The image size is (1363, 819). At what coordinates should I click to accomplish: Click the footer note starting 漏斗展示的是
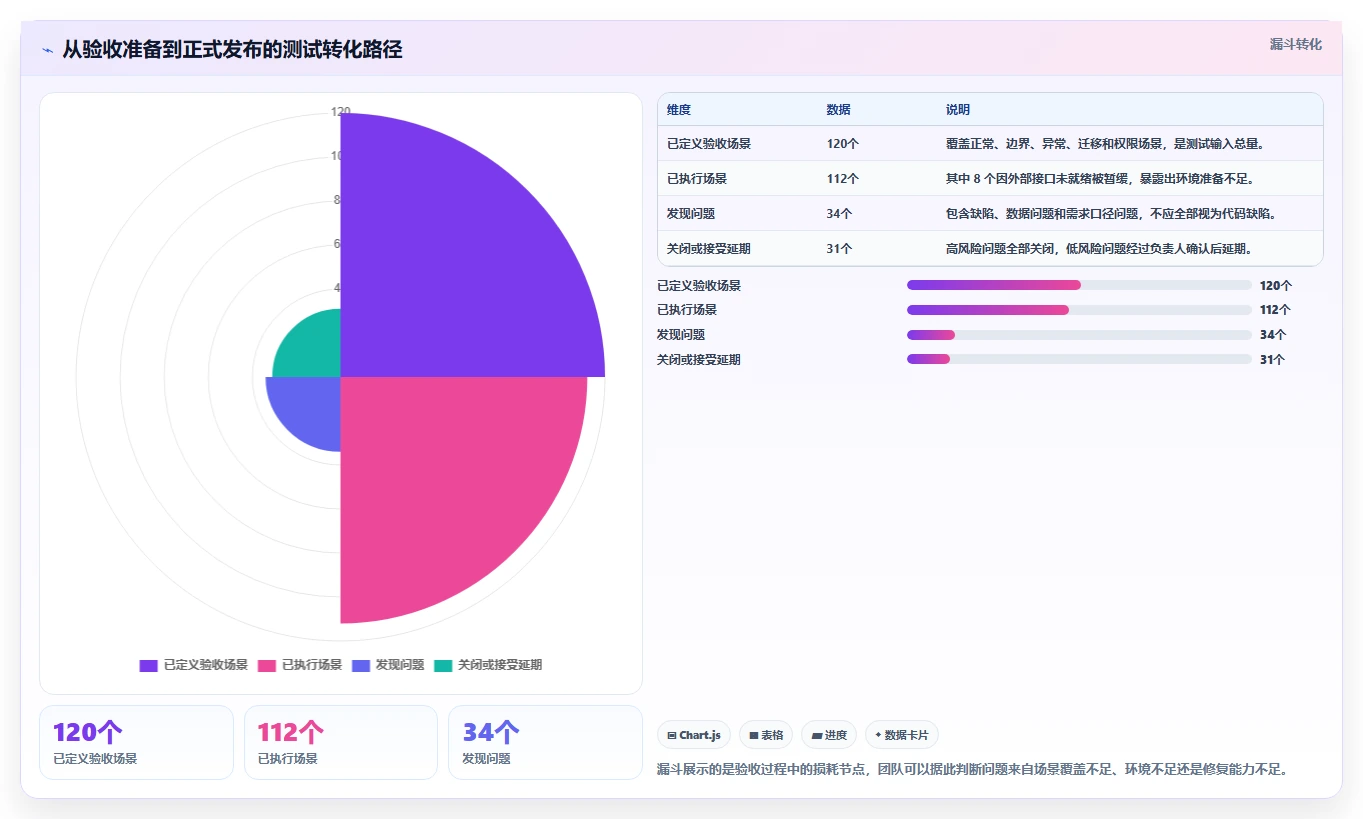972,770
